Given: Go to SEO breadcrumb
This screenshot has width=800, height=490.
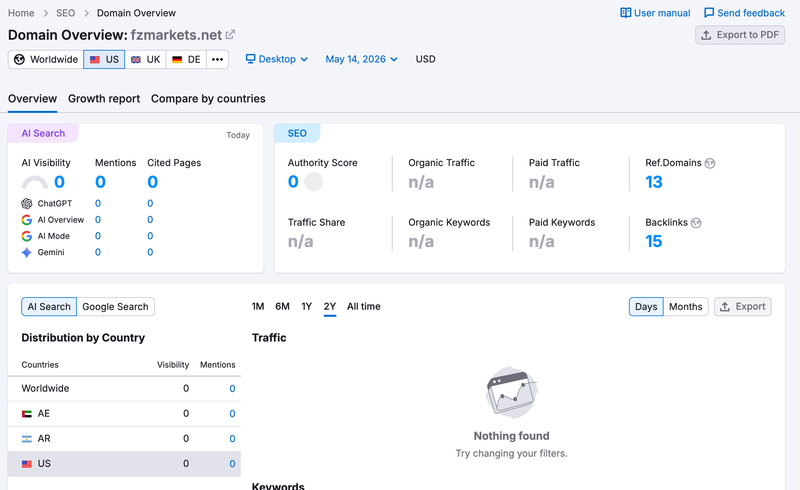Looking at the screenshot, I should point(65,13).
